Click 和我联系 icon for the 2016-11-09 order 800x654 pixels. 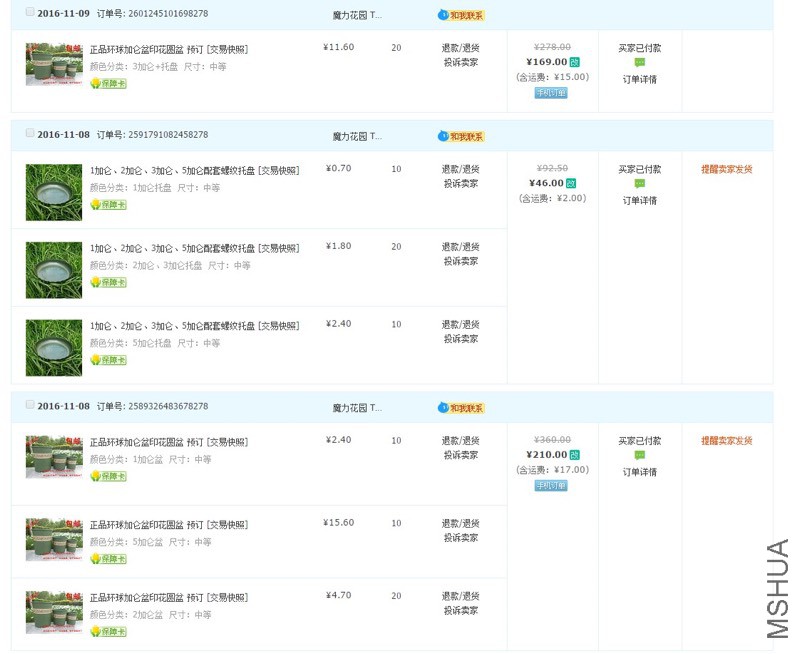coord(461,15)
